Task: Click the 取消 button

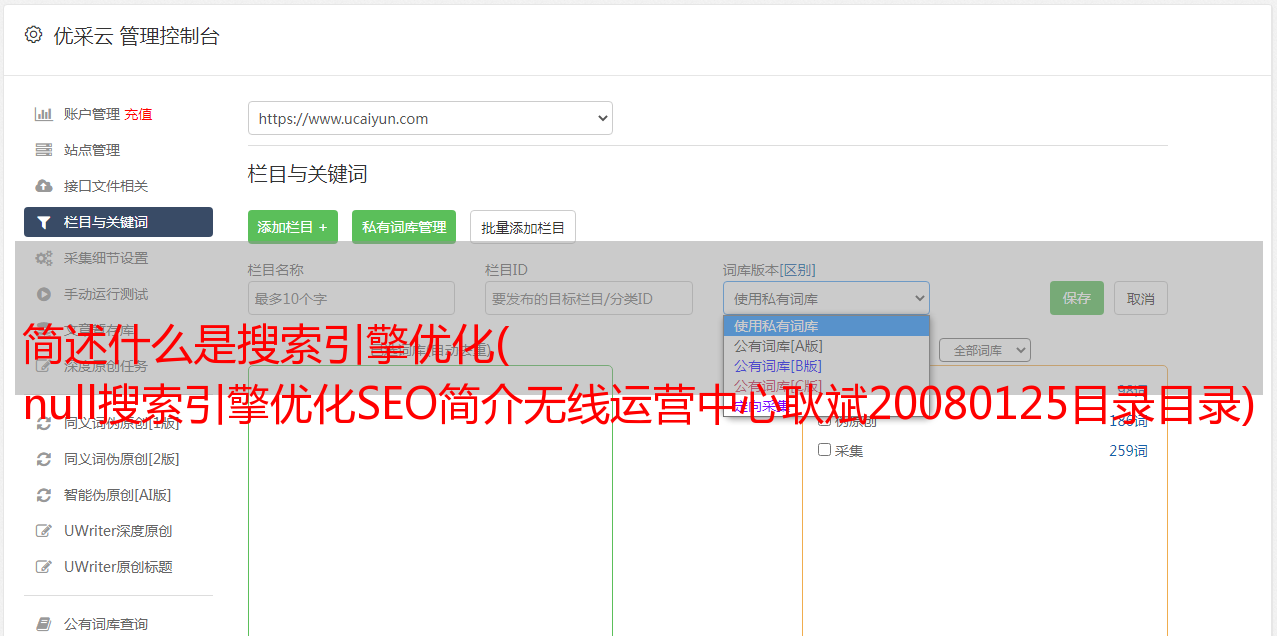Action: (x=1141, y=298)
